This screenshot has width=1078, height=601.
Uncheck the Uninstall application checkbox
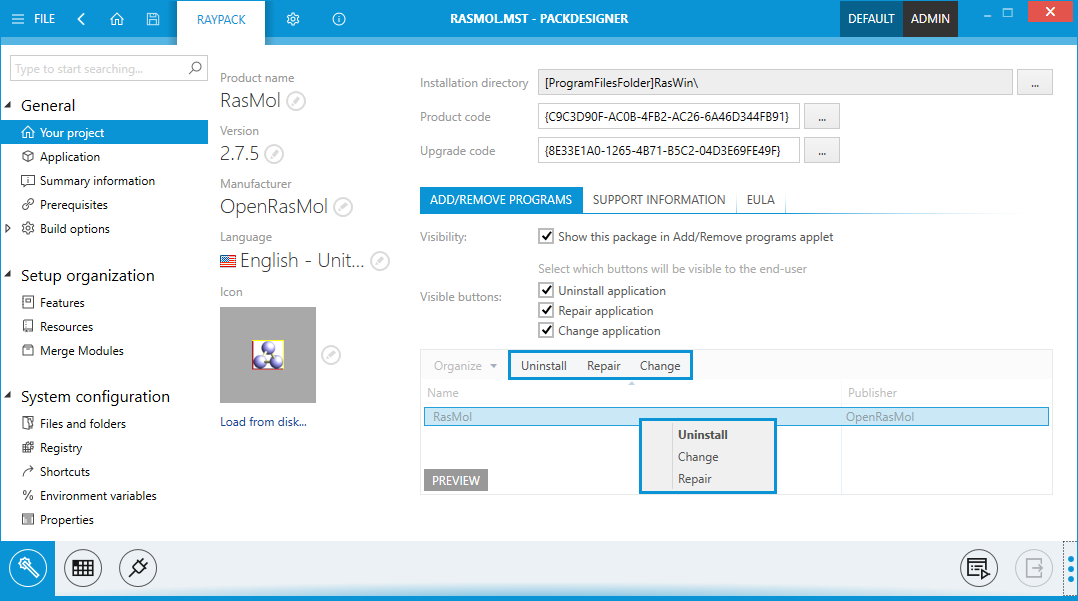(546, 290)
